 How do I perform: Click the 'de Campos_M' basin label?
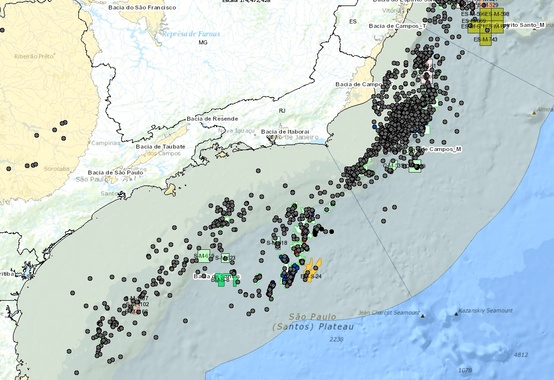(442, 149)
